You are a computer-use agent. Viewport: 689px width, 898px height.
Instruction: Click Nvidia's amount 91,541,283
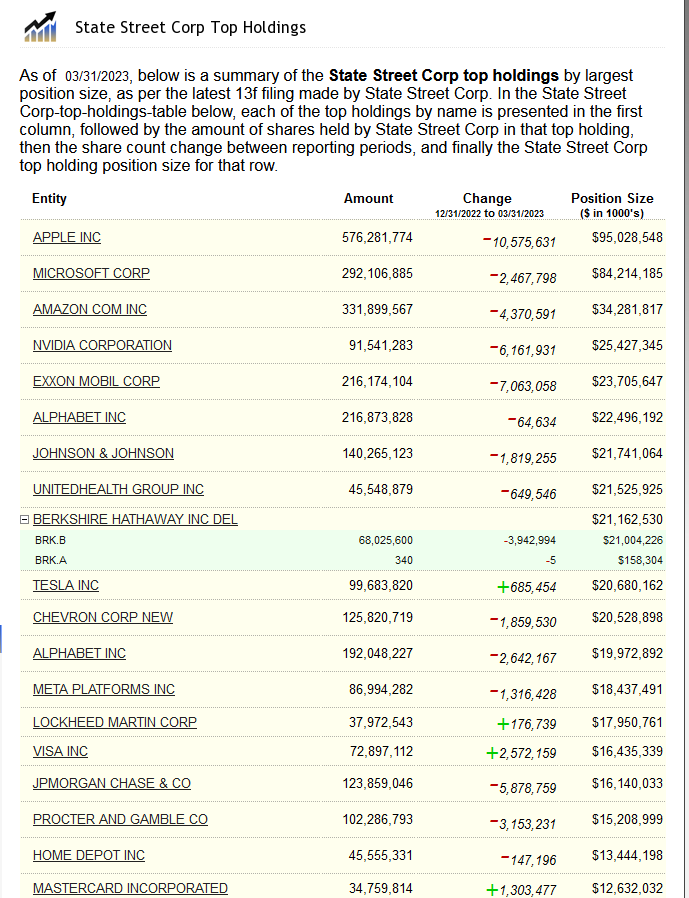[x=381, y=345]
